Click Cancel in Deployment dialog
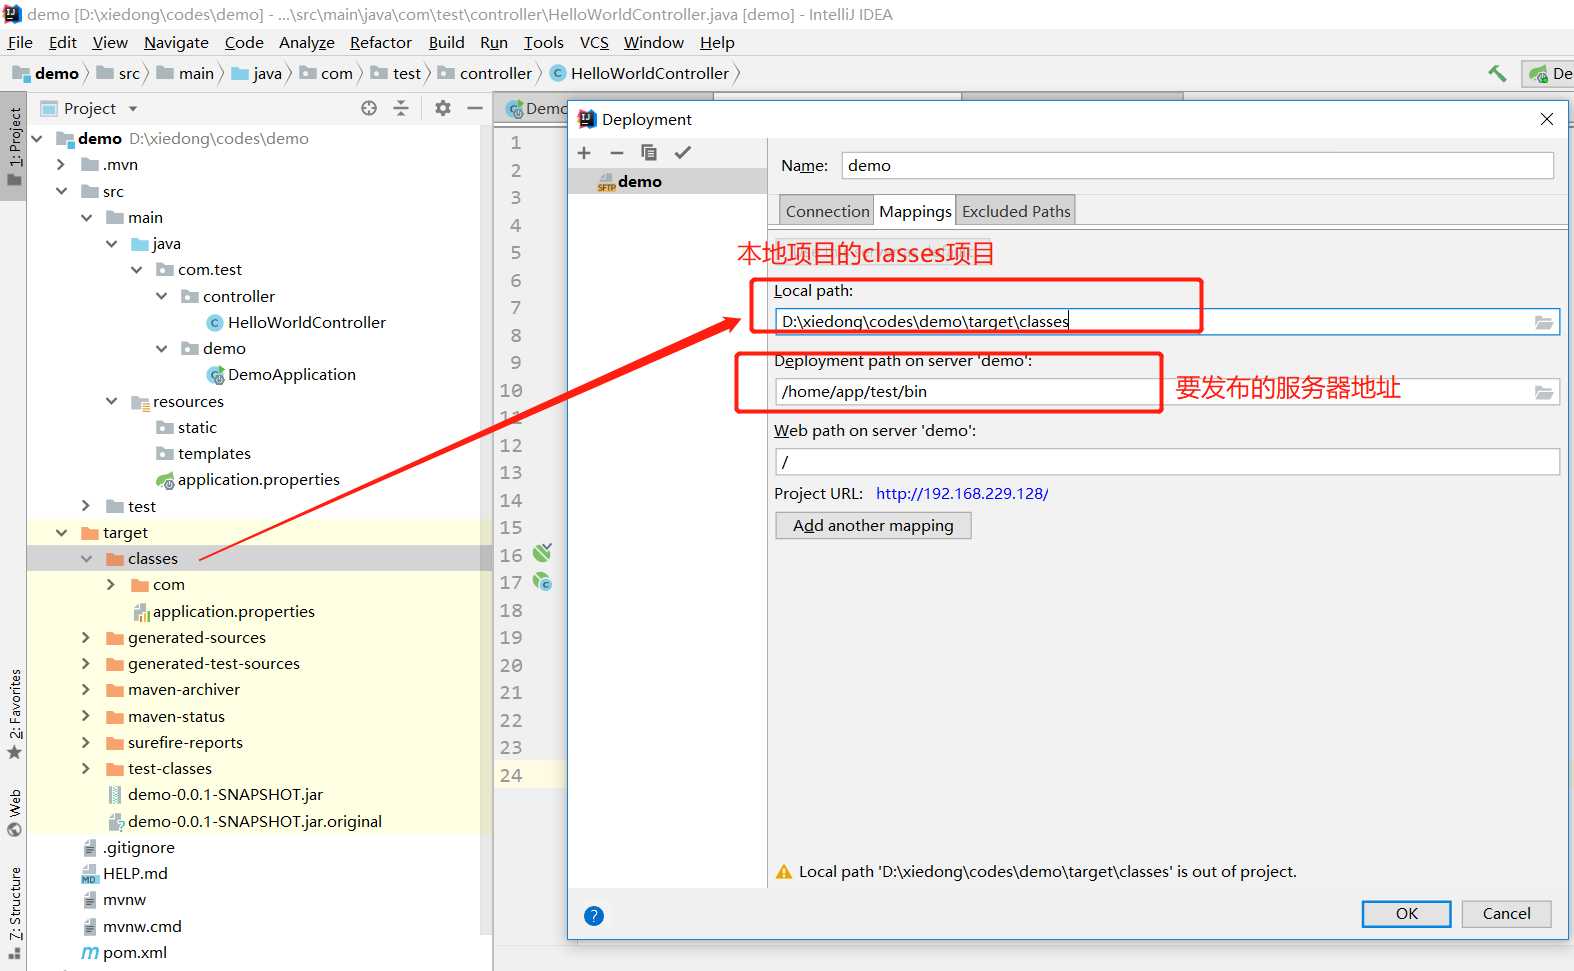The height and width of the screenshot is (971, 1574). (1506, 913)
